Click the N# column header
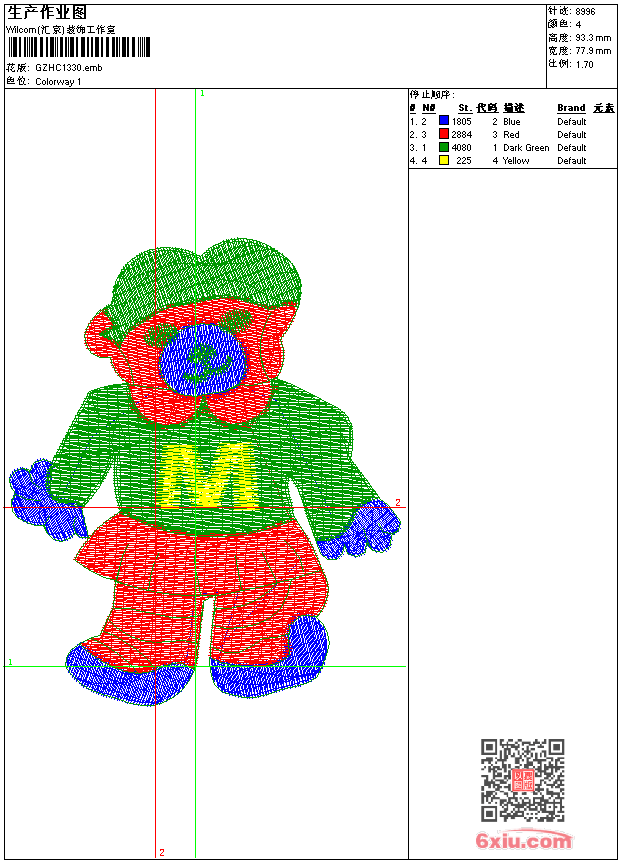Viewport: 620px width, 860px height. (x=429, y=108)
